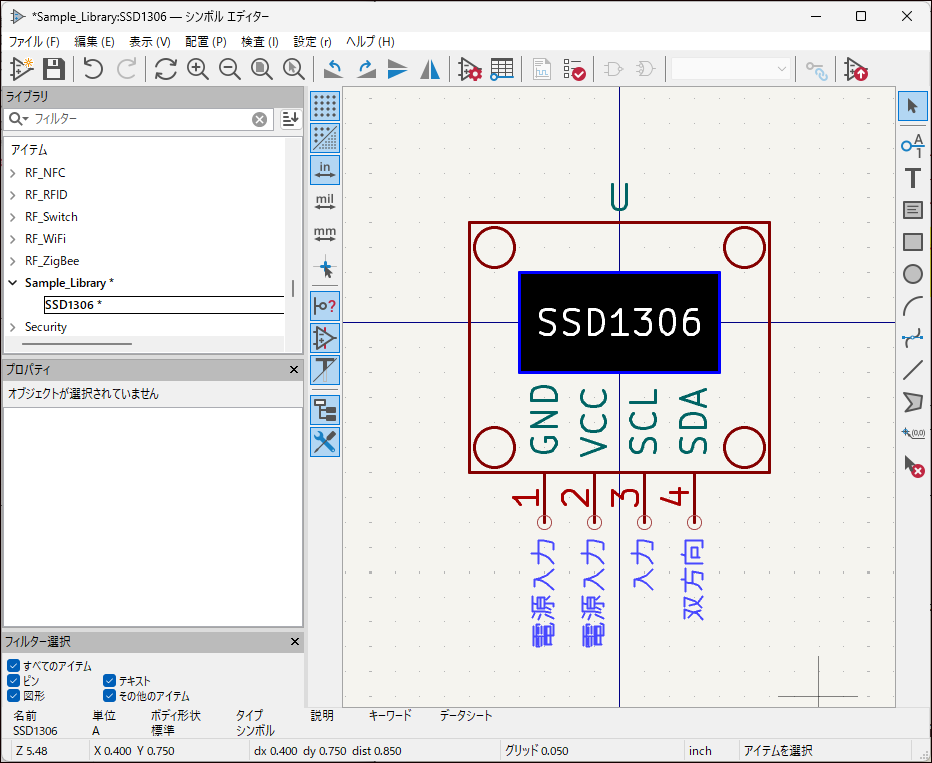Open the pin table icon
Viewport: 932px width, 763px height.
[x=502, y=69]
